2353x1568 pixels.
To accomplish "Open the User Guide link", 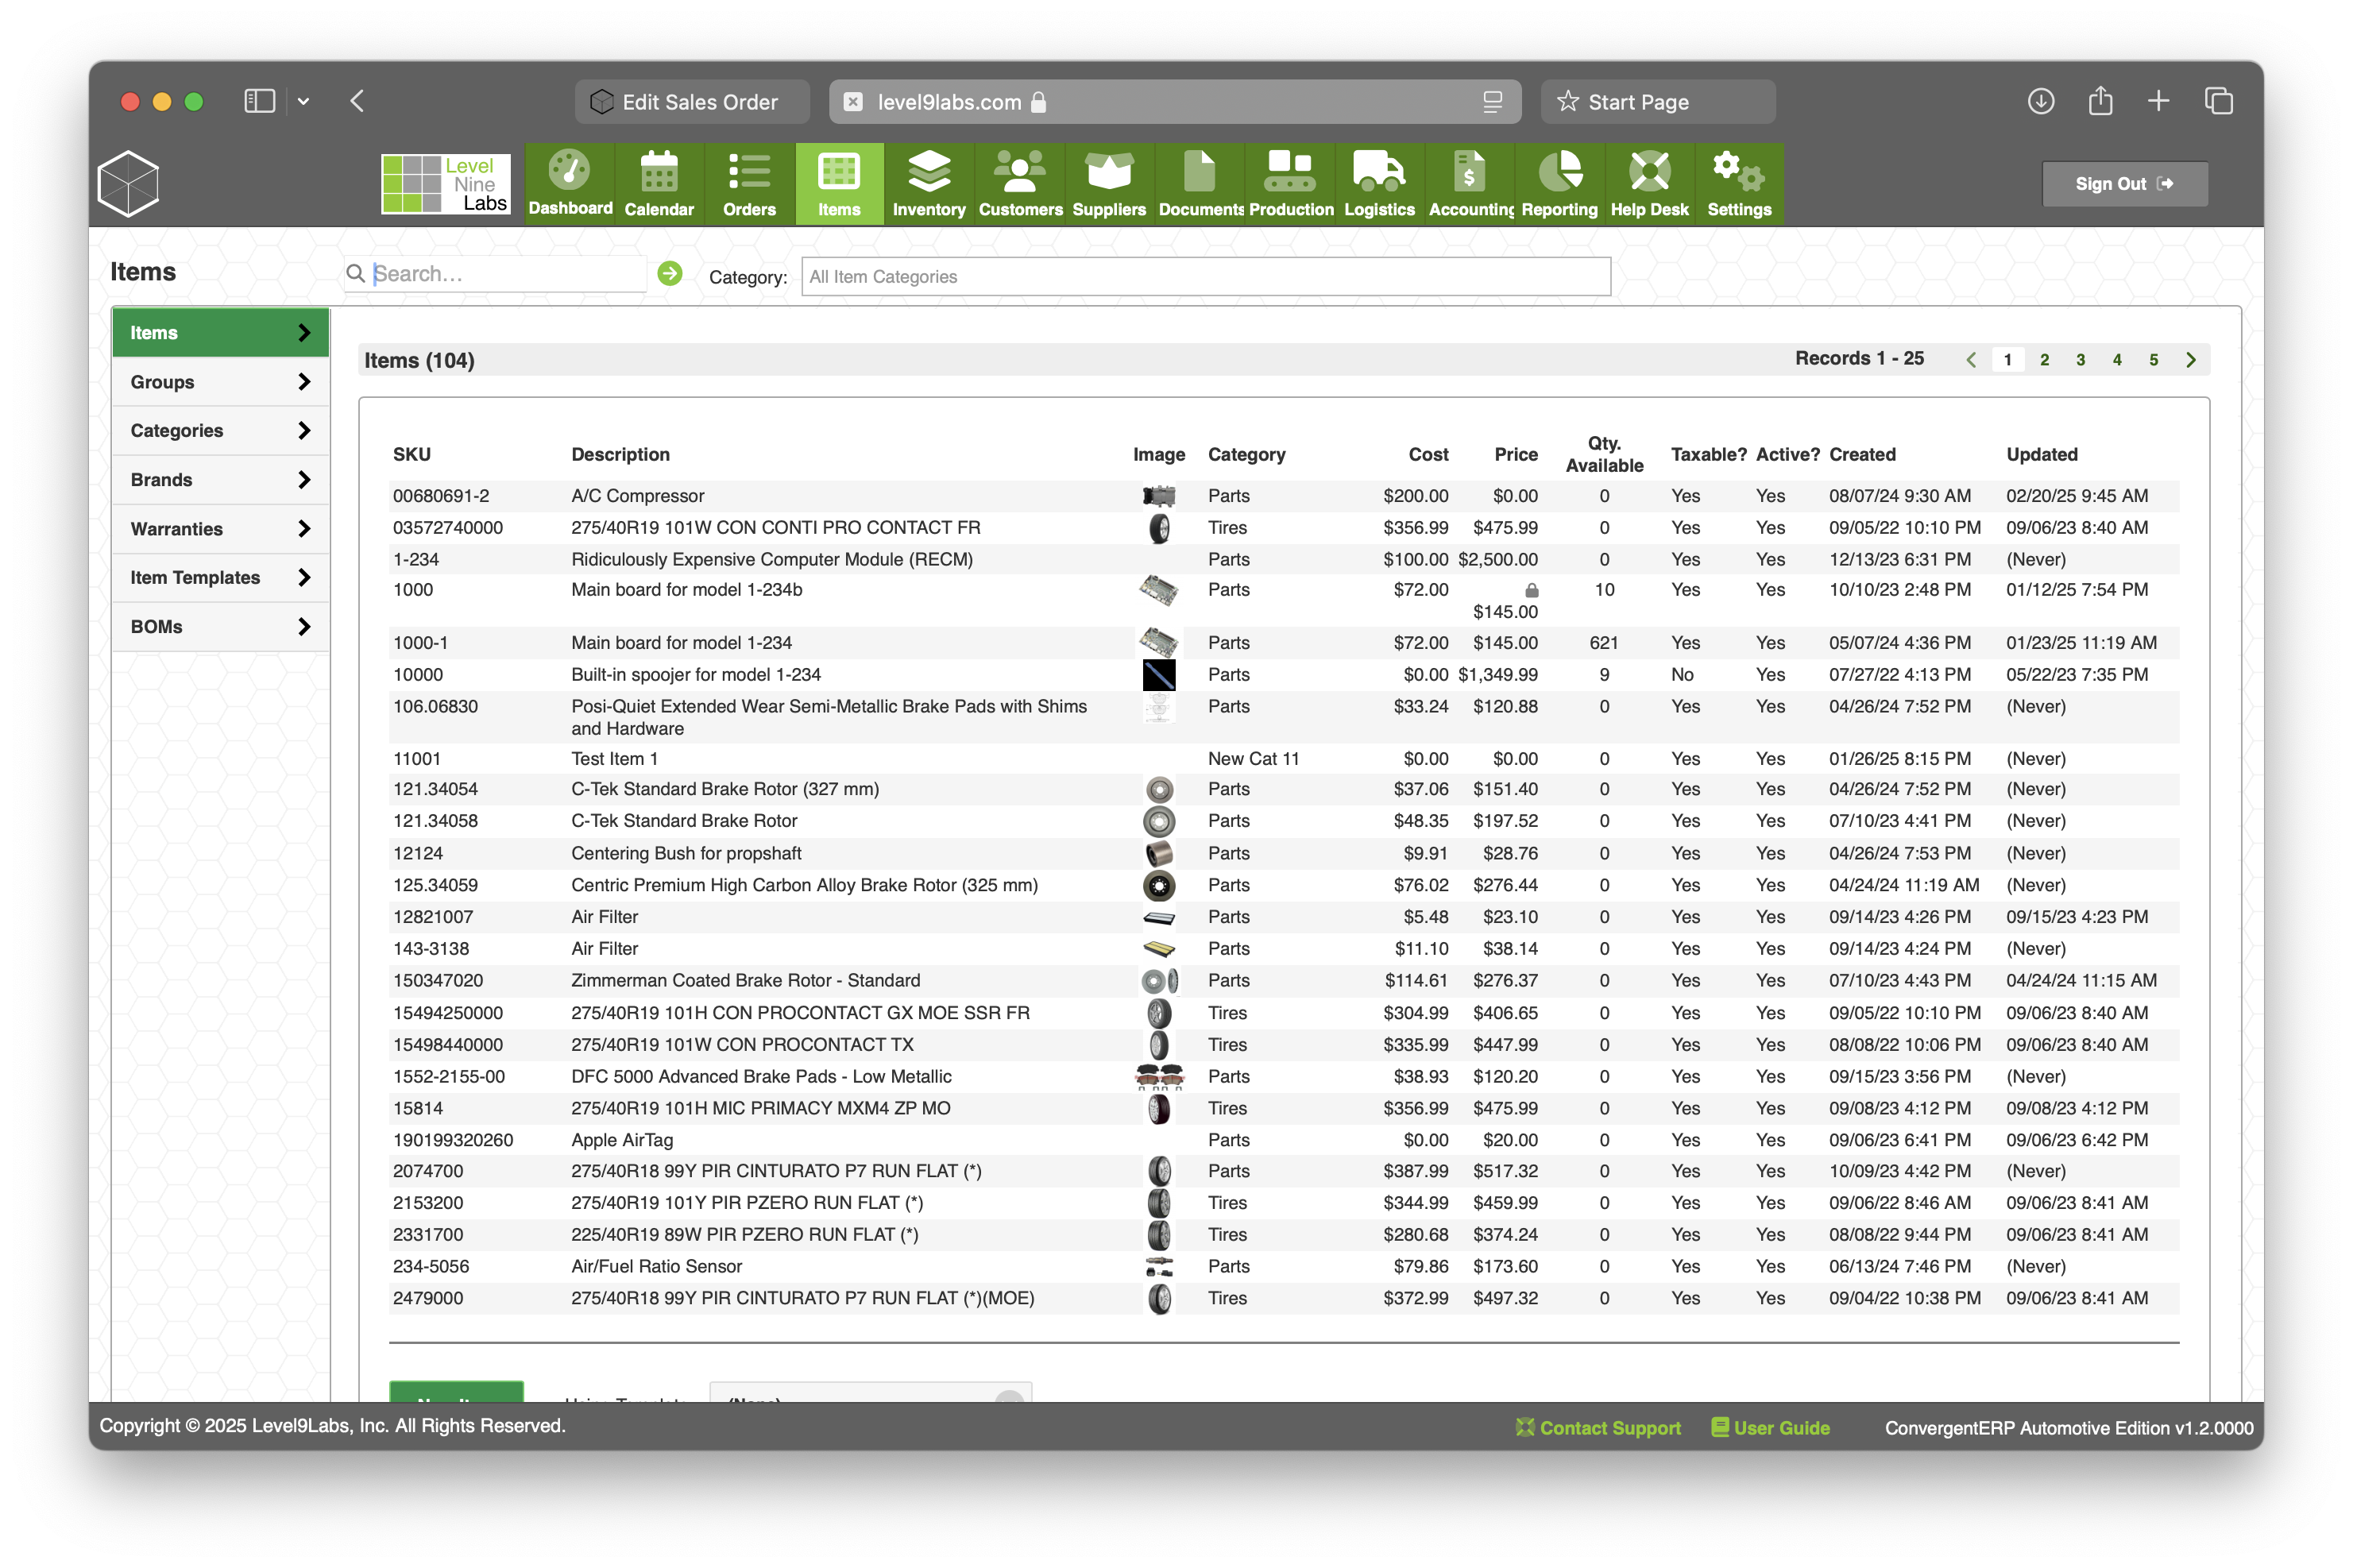I will (1769, 1427).
